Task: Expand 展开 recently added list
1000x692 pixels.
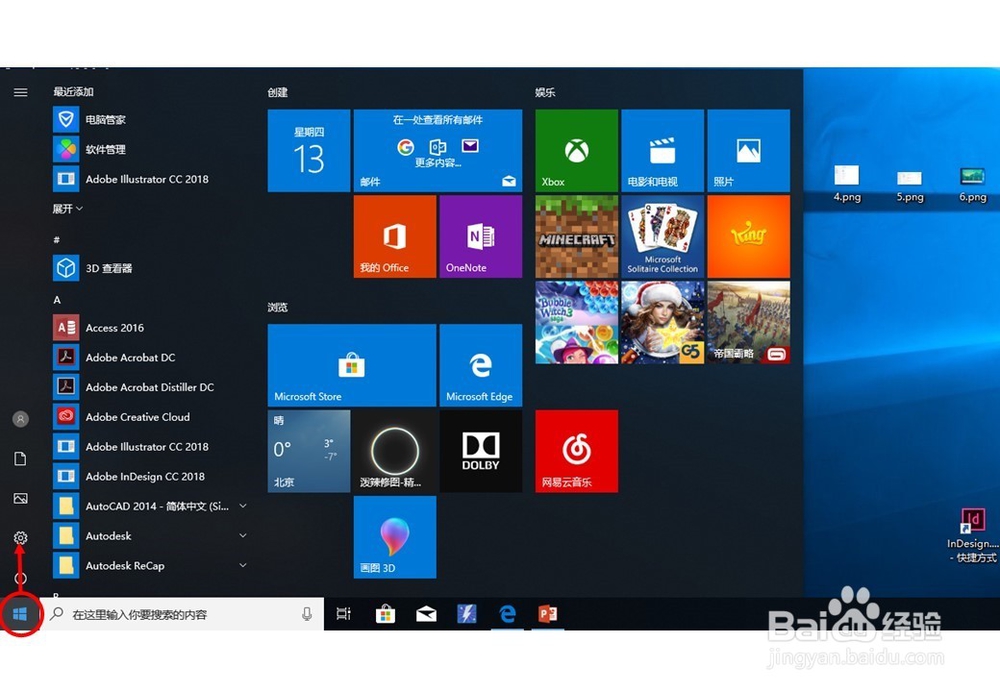Action: pyautogui.click(x=68, y=209)
